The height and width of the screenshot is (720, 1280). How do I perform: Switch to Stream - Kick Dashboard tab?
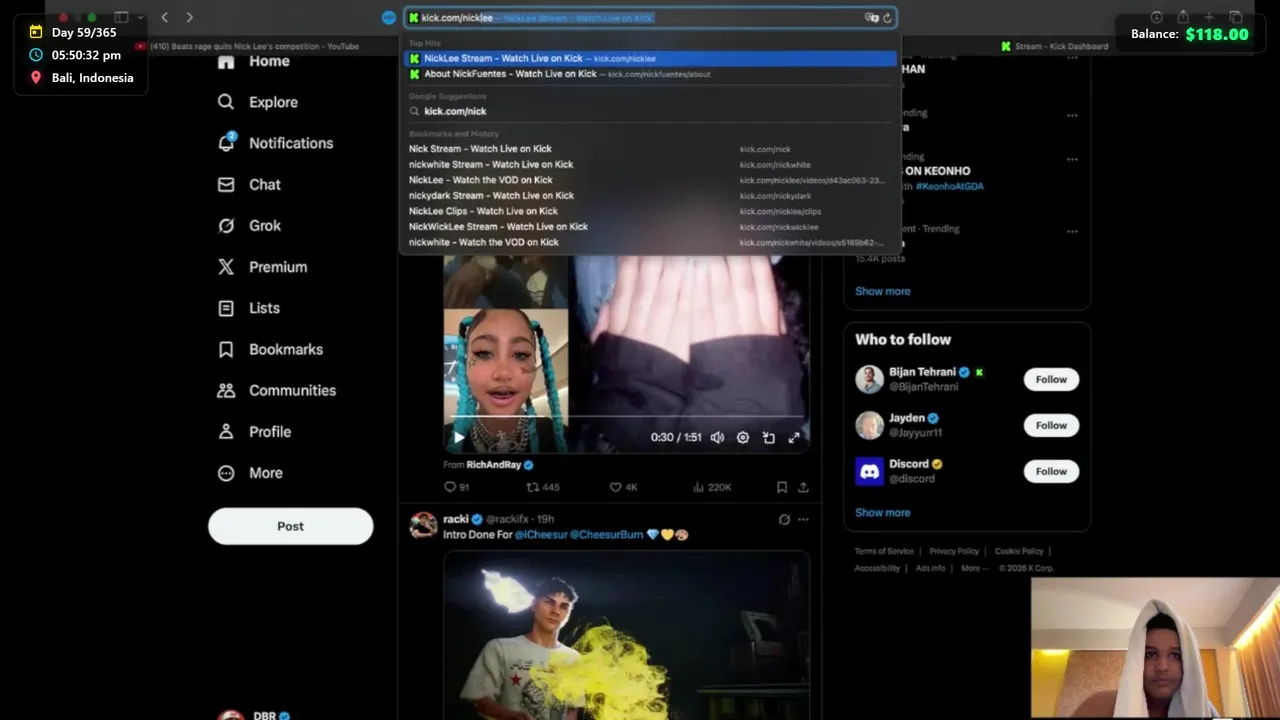click(1055, 46)
